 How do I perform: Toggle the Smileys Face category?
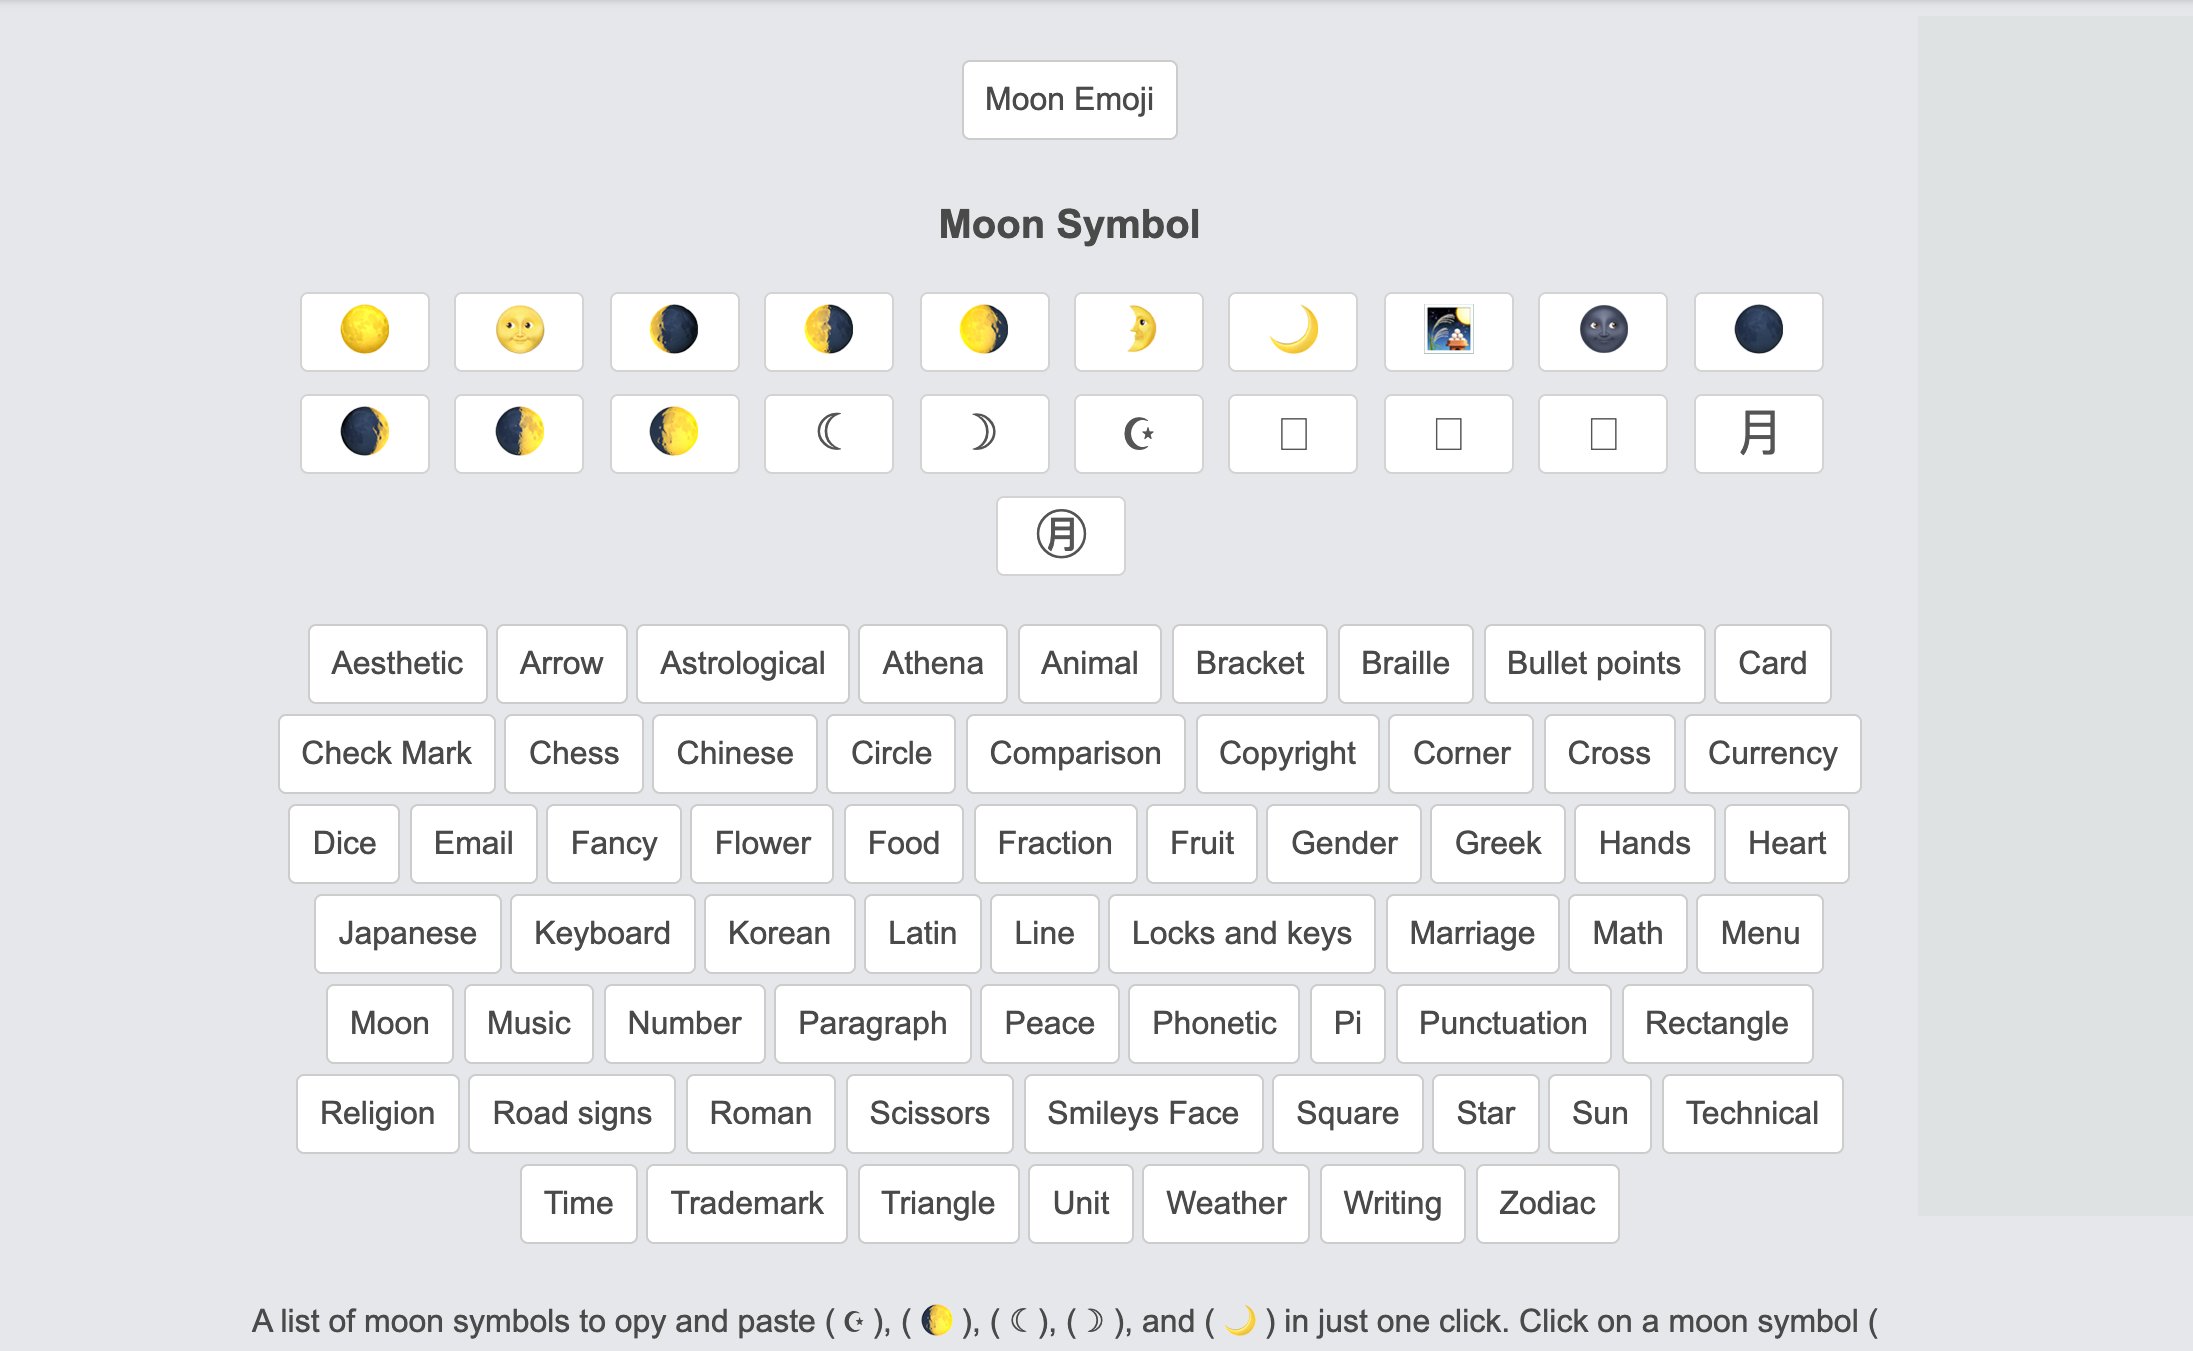pos(1142,1114)
